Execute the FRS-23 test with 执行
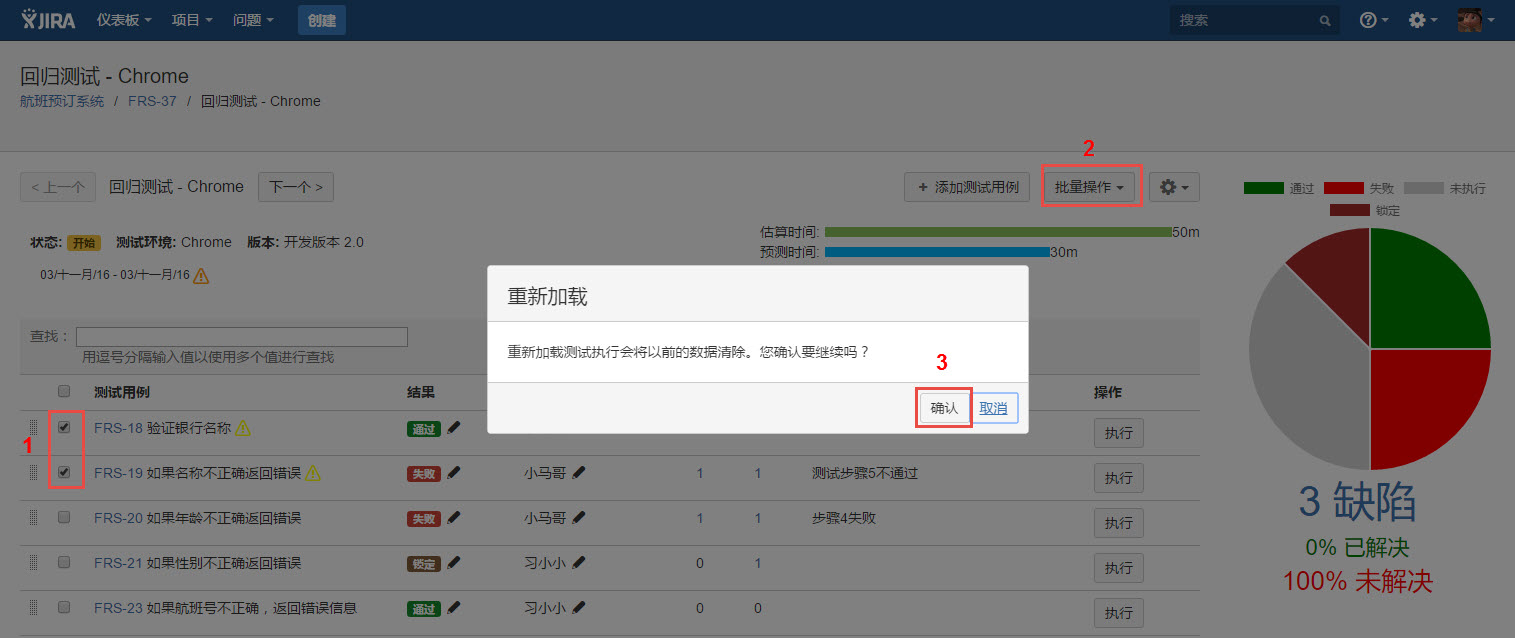This screenshot has height=638, width=1515. tap(1118, 612)
